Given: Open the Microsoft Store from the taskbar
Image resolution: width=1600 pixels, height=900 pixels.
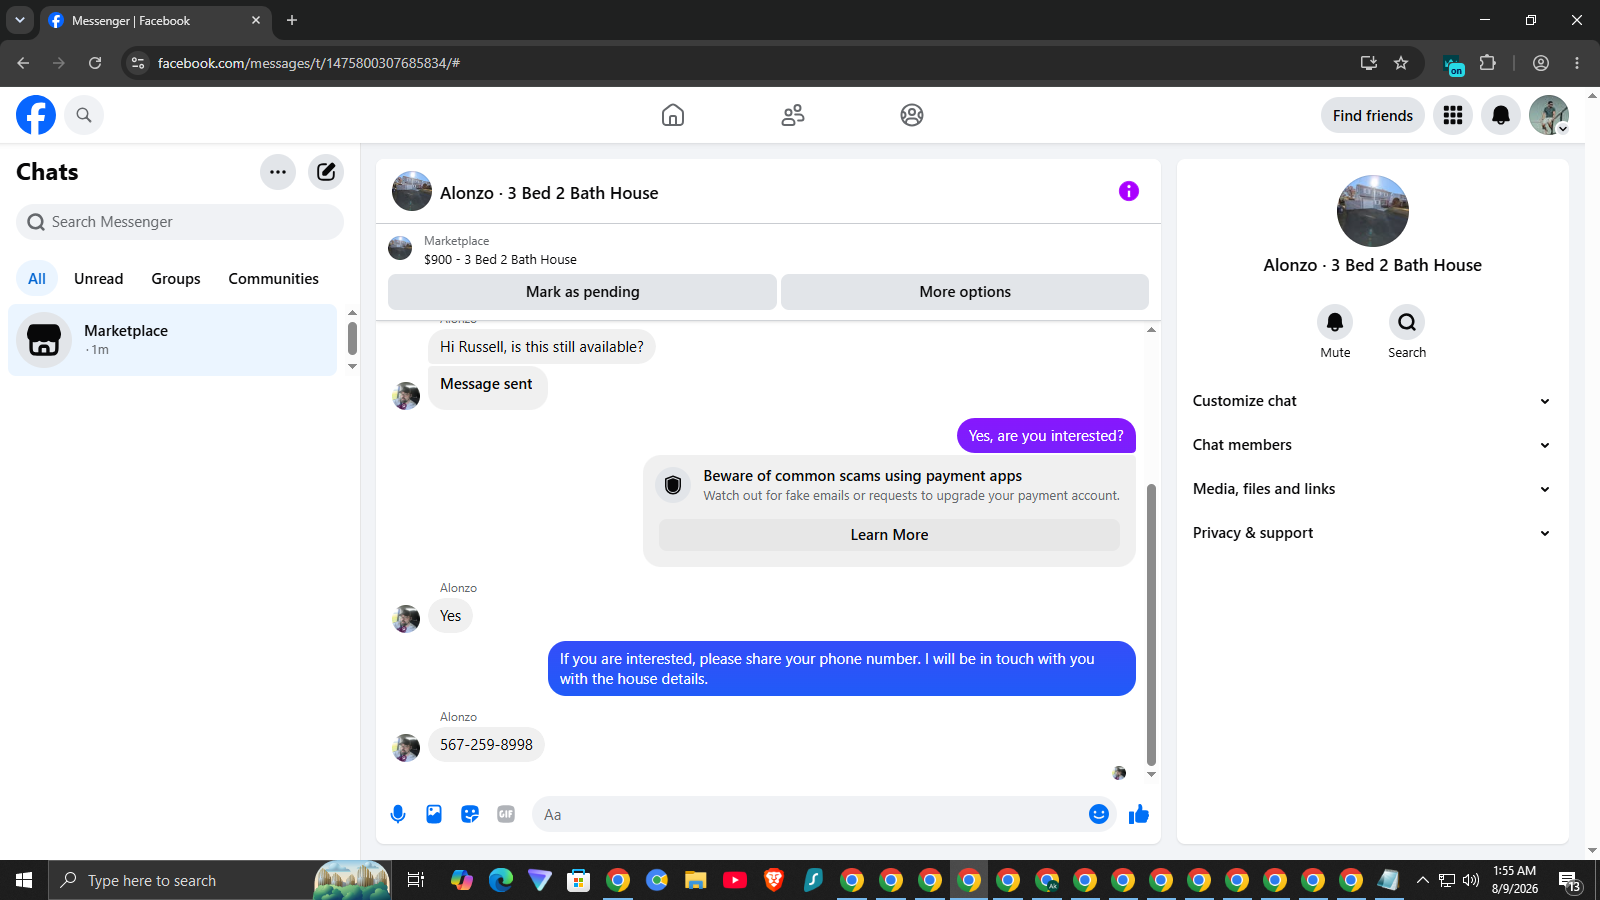Looking at the screenshot, I should click(579, 880).
